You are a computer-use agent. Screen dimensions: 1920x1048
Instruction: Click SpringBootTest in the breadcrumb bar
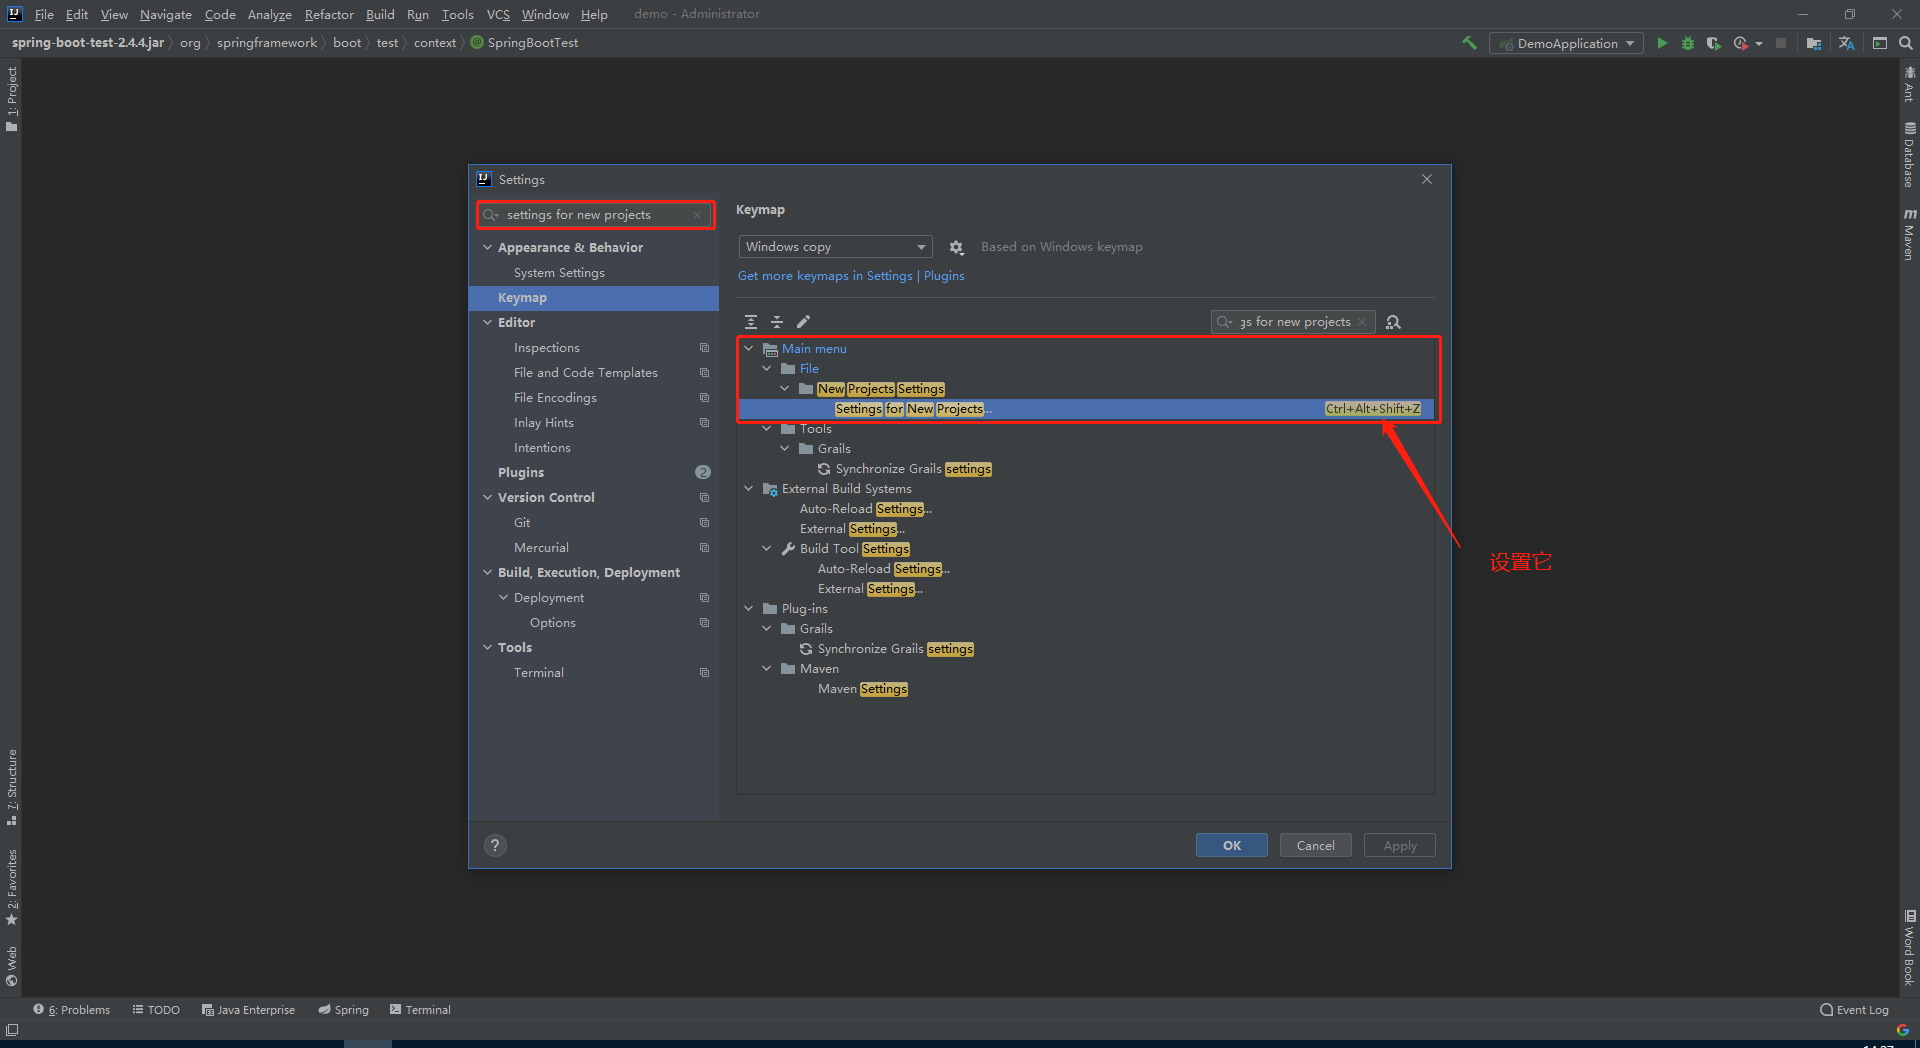[525, 43]
